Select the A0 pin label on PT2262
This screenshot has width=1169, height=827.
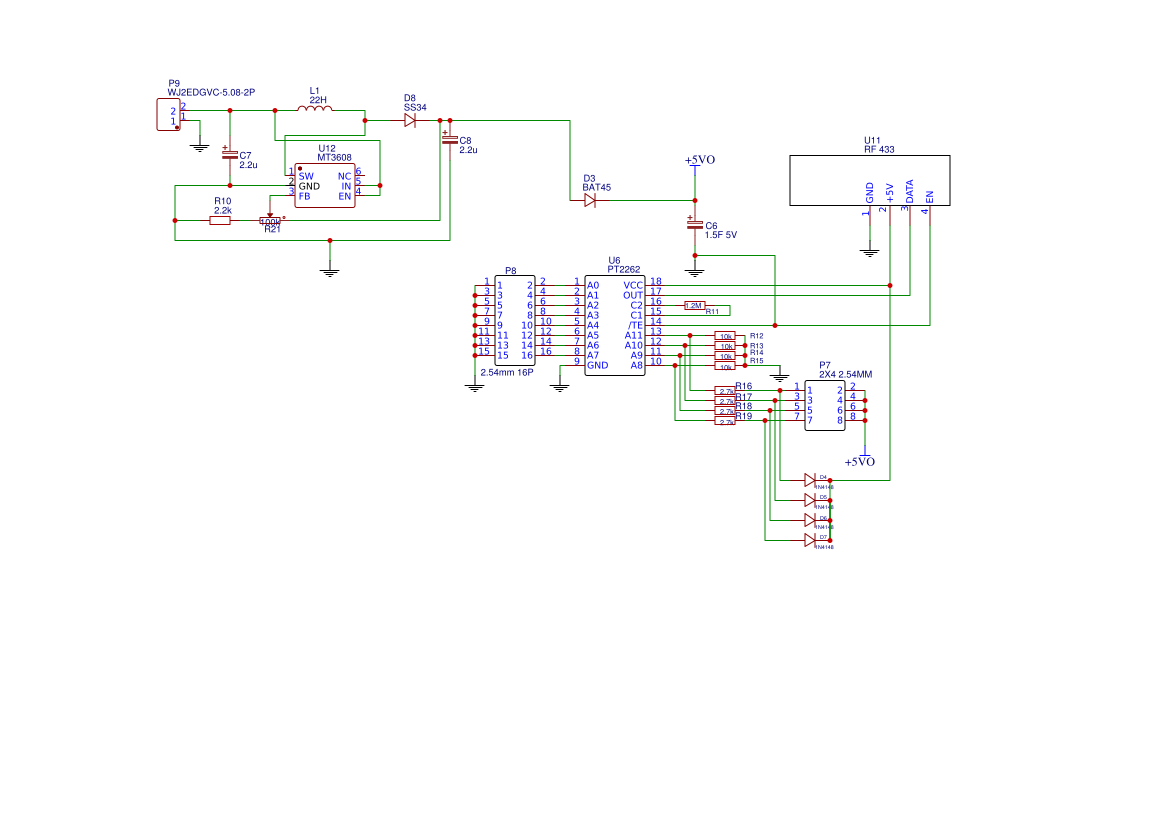593,286
